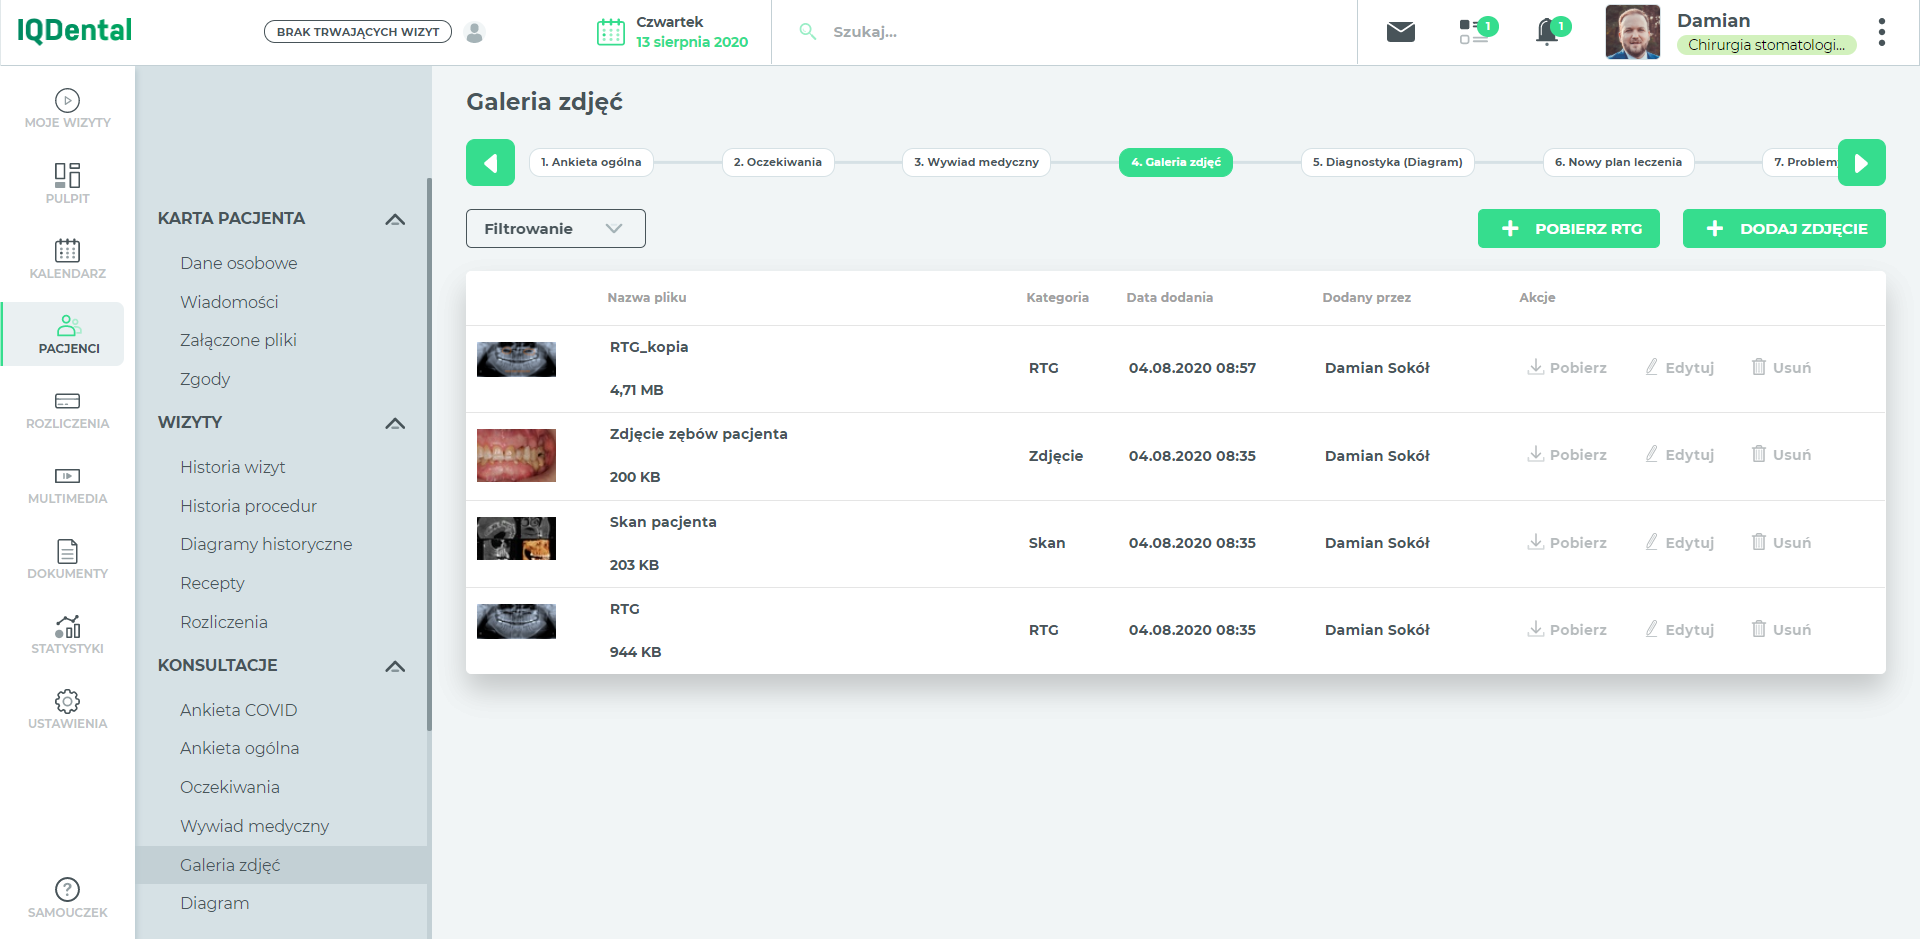Sort by Nazwa pliku column header
This screenshot has width=1920, height=939.
click(x=647, y=297)
